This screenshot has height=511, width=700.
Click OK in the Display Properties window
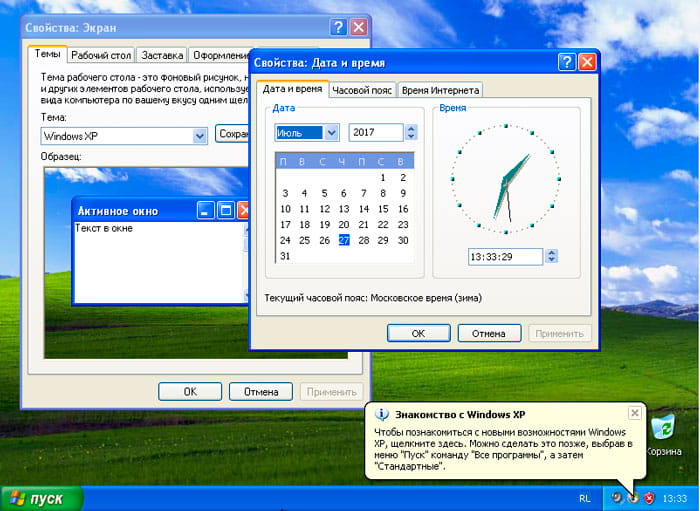(190, 392)
